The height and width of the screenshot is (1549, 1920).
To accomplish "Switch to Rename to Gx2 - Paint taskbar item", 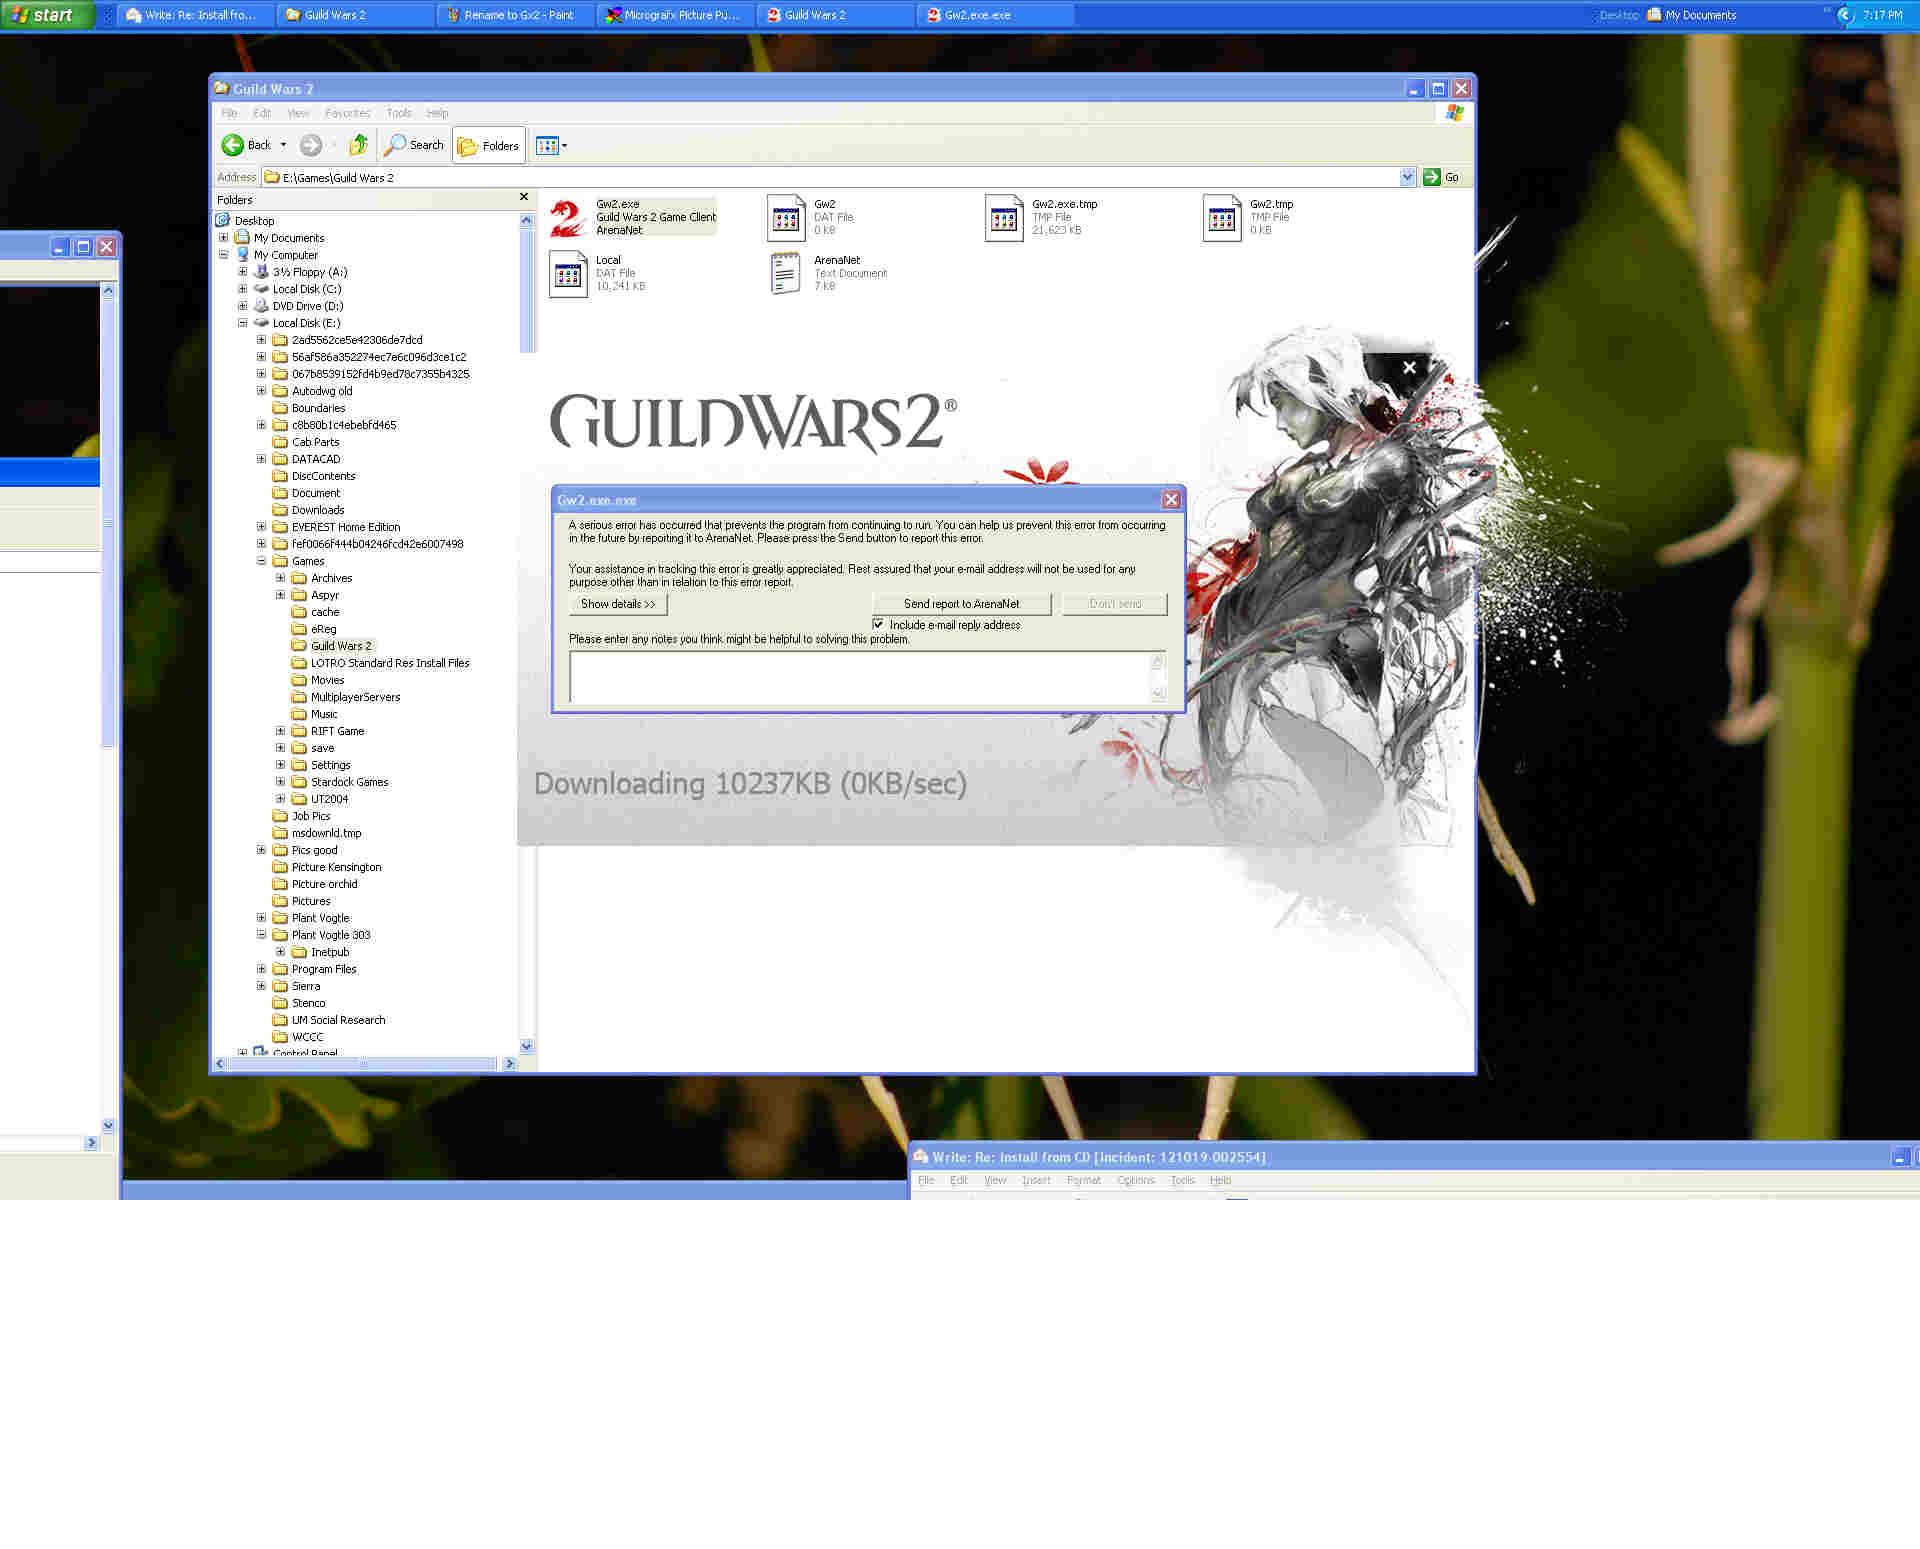I will (x=515, y=15).
